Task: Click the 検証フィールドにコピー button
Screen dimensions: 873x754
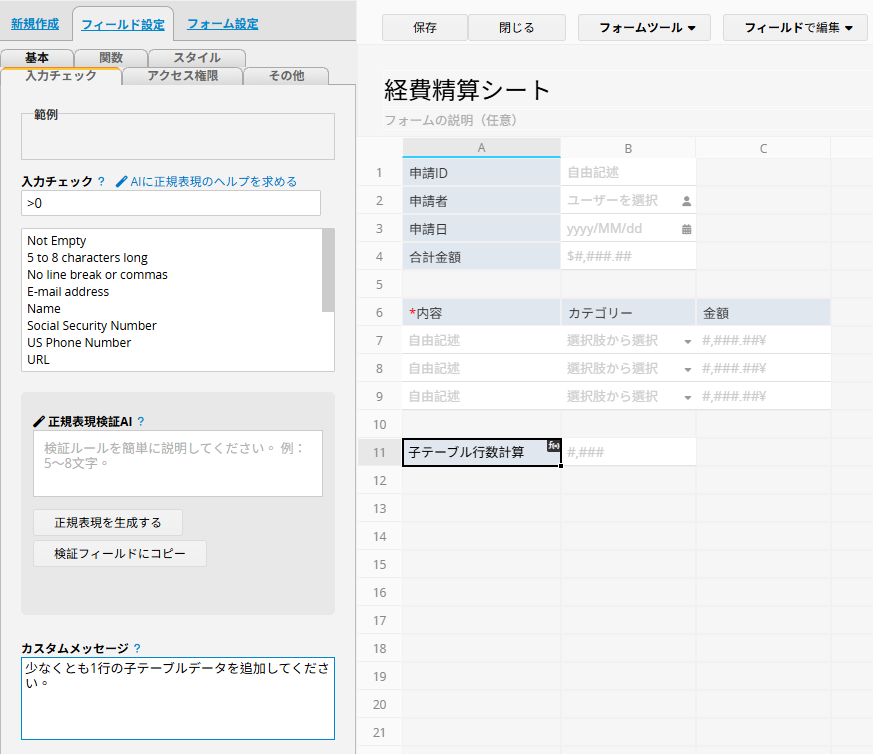Action: (120, 554)
